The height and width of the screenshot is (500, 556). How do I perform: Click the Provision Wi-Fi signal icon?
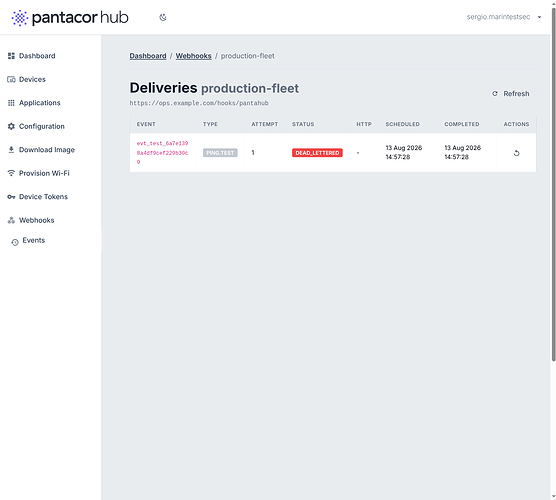coord(11,173)
